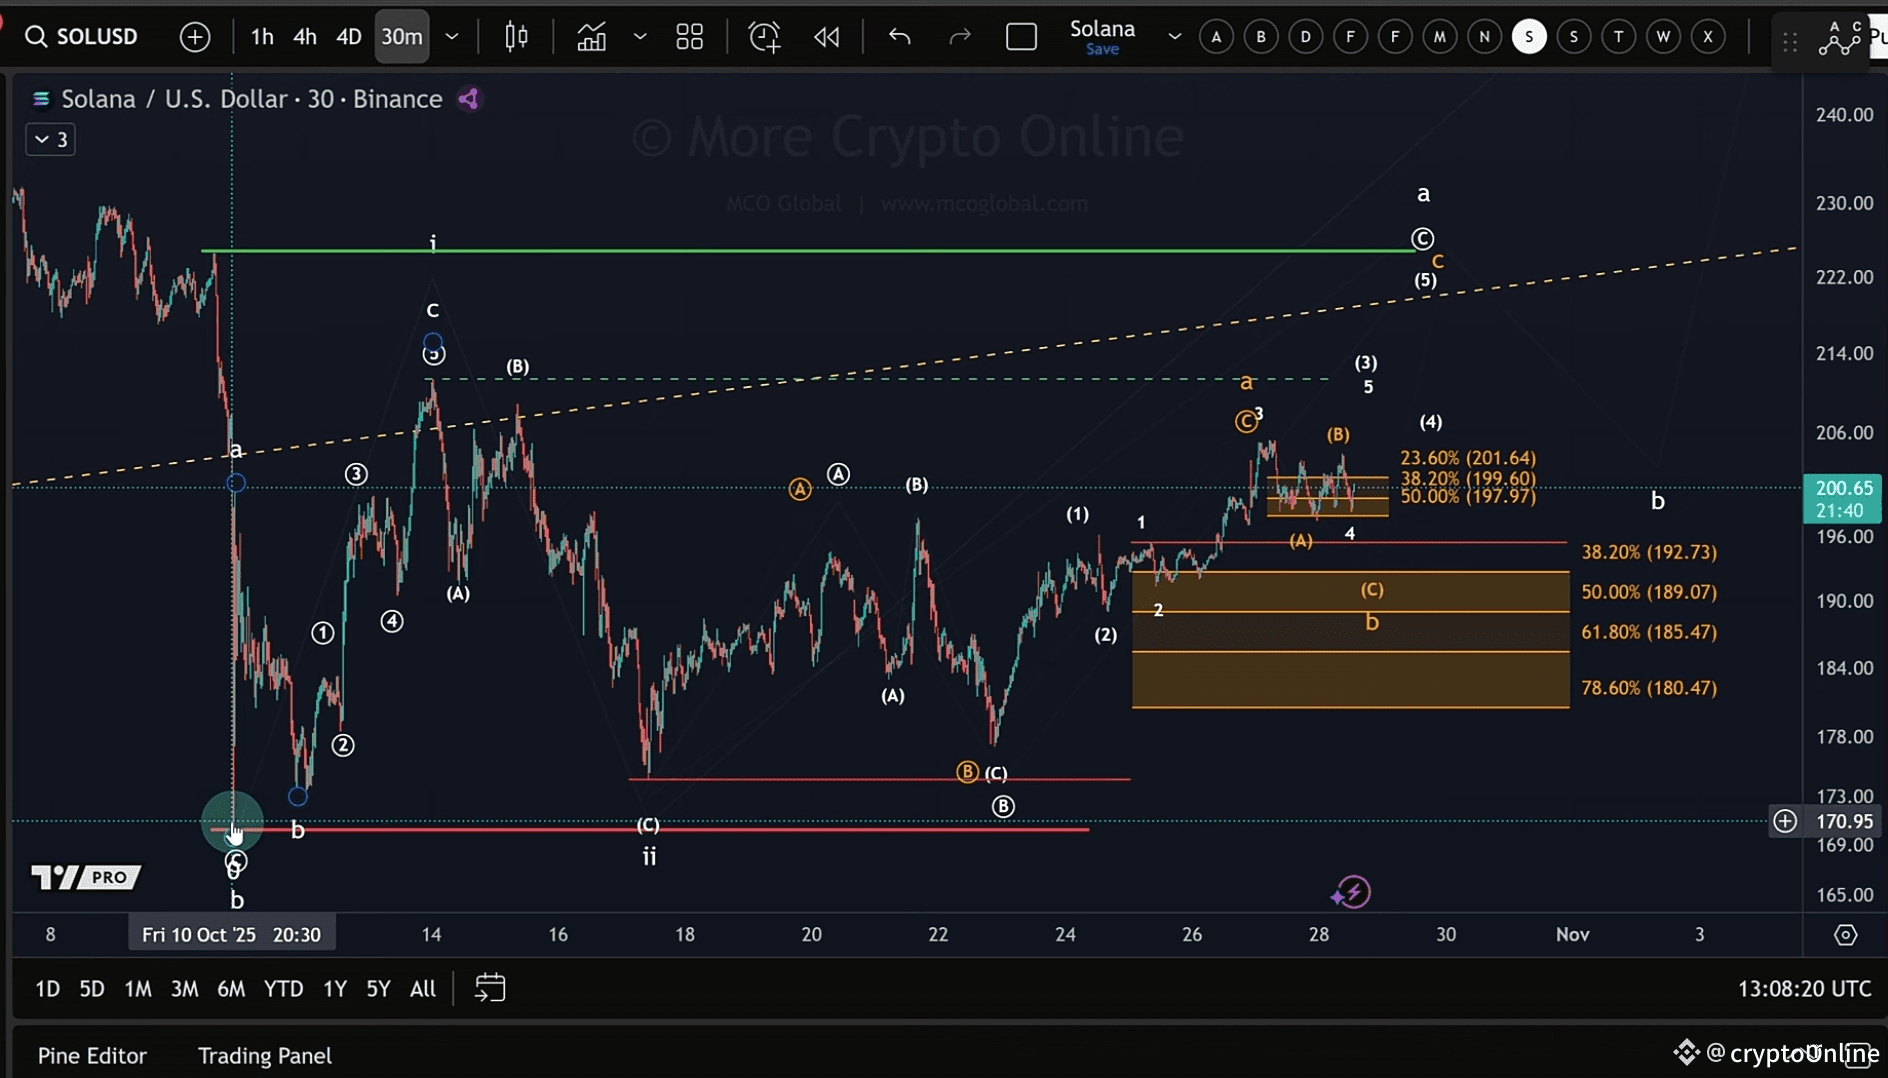Open the multi-chart layout grid icon
The height and width of the screenshot is (1078, 1888).
(689, 36)
